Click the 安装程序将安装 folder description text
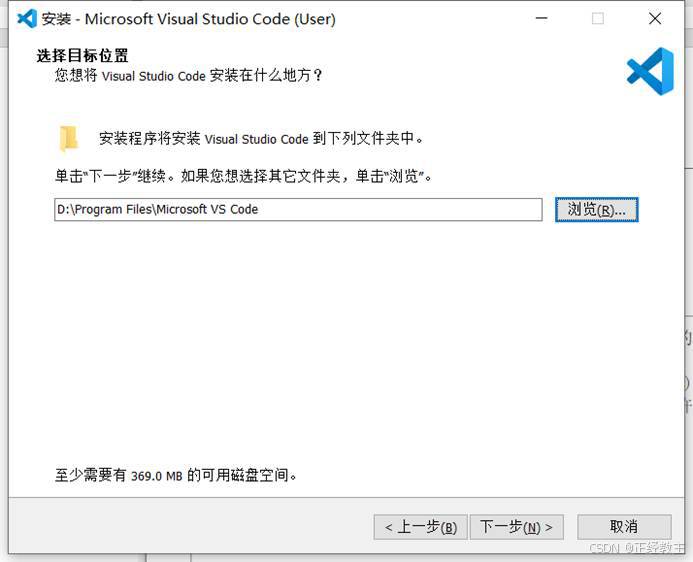The height and width of the screenshot is (562, 693). [x=261, y=139]
